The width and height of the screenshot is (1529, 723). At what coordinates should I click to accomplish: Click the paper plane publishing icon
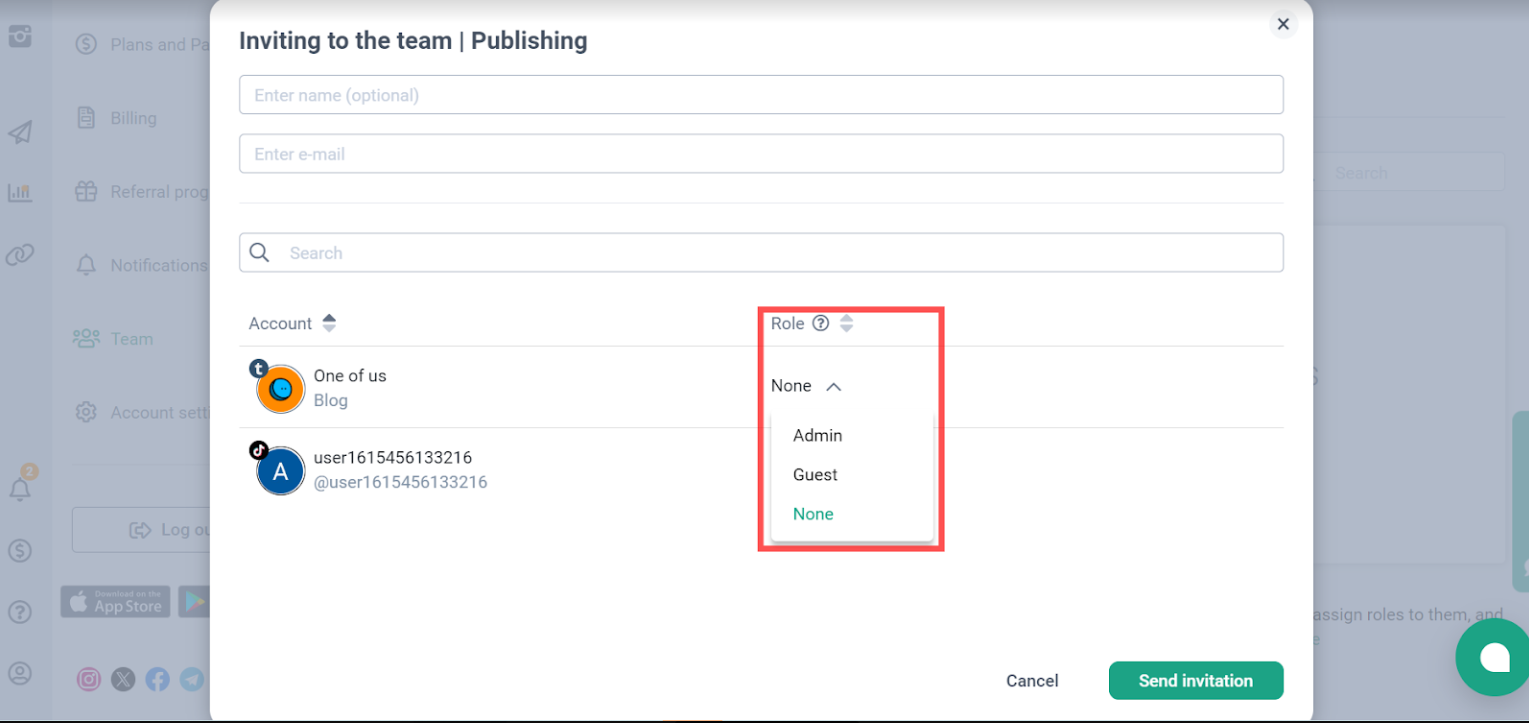click(x=20, y=132)
